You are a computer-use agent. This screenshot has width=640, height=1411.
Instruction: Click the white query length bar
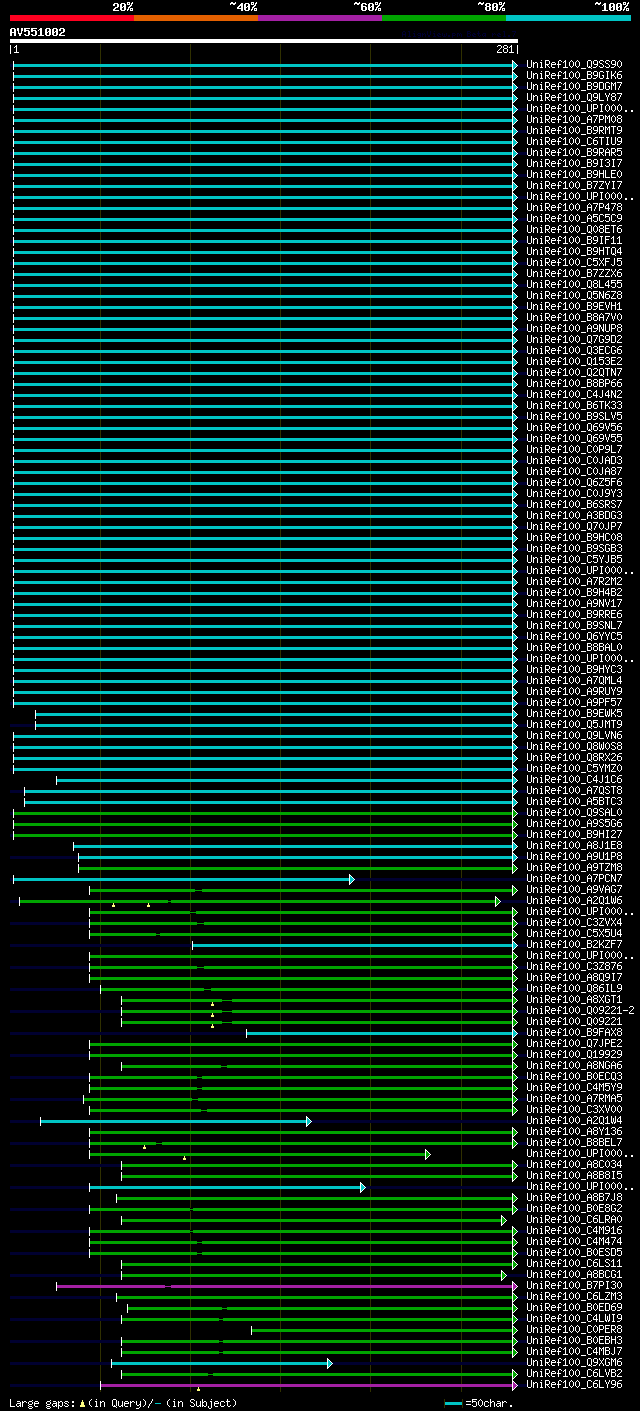click(264, 41)
